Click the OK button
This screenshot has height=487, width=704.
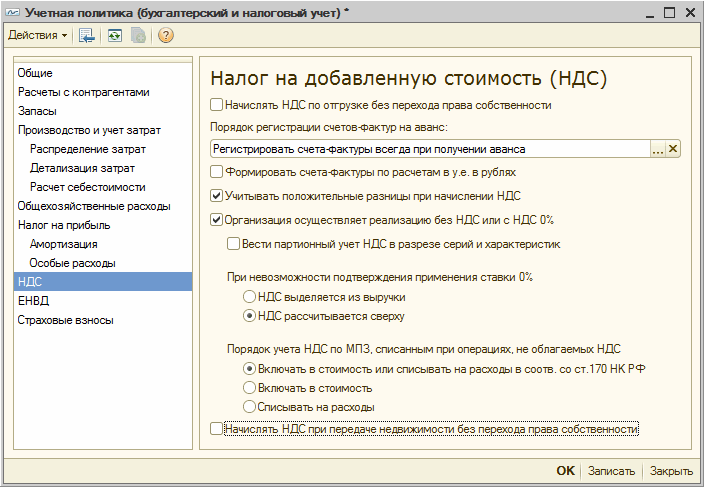[565, 470]
